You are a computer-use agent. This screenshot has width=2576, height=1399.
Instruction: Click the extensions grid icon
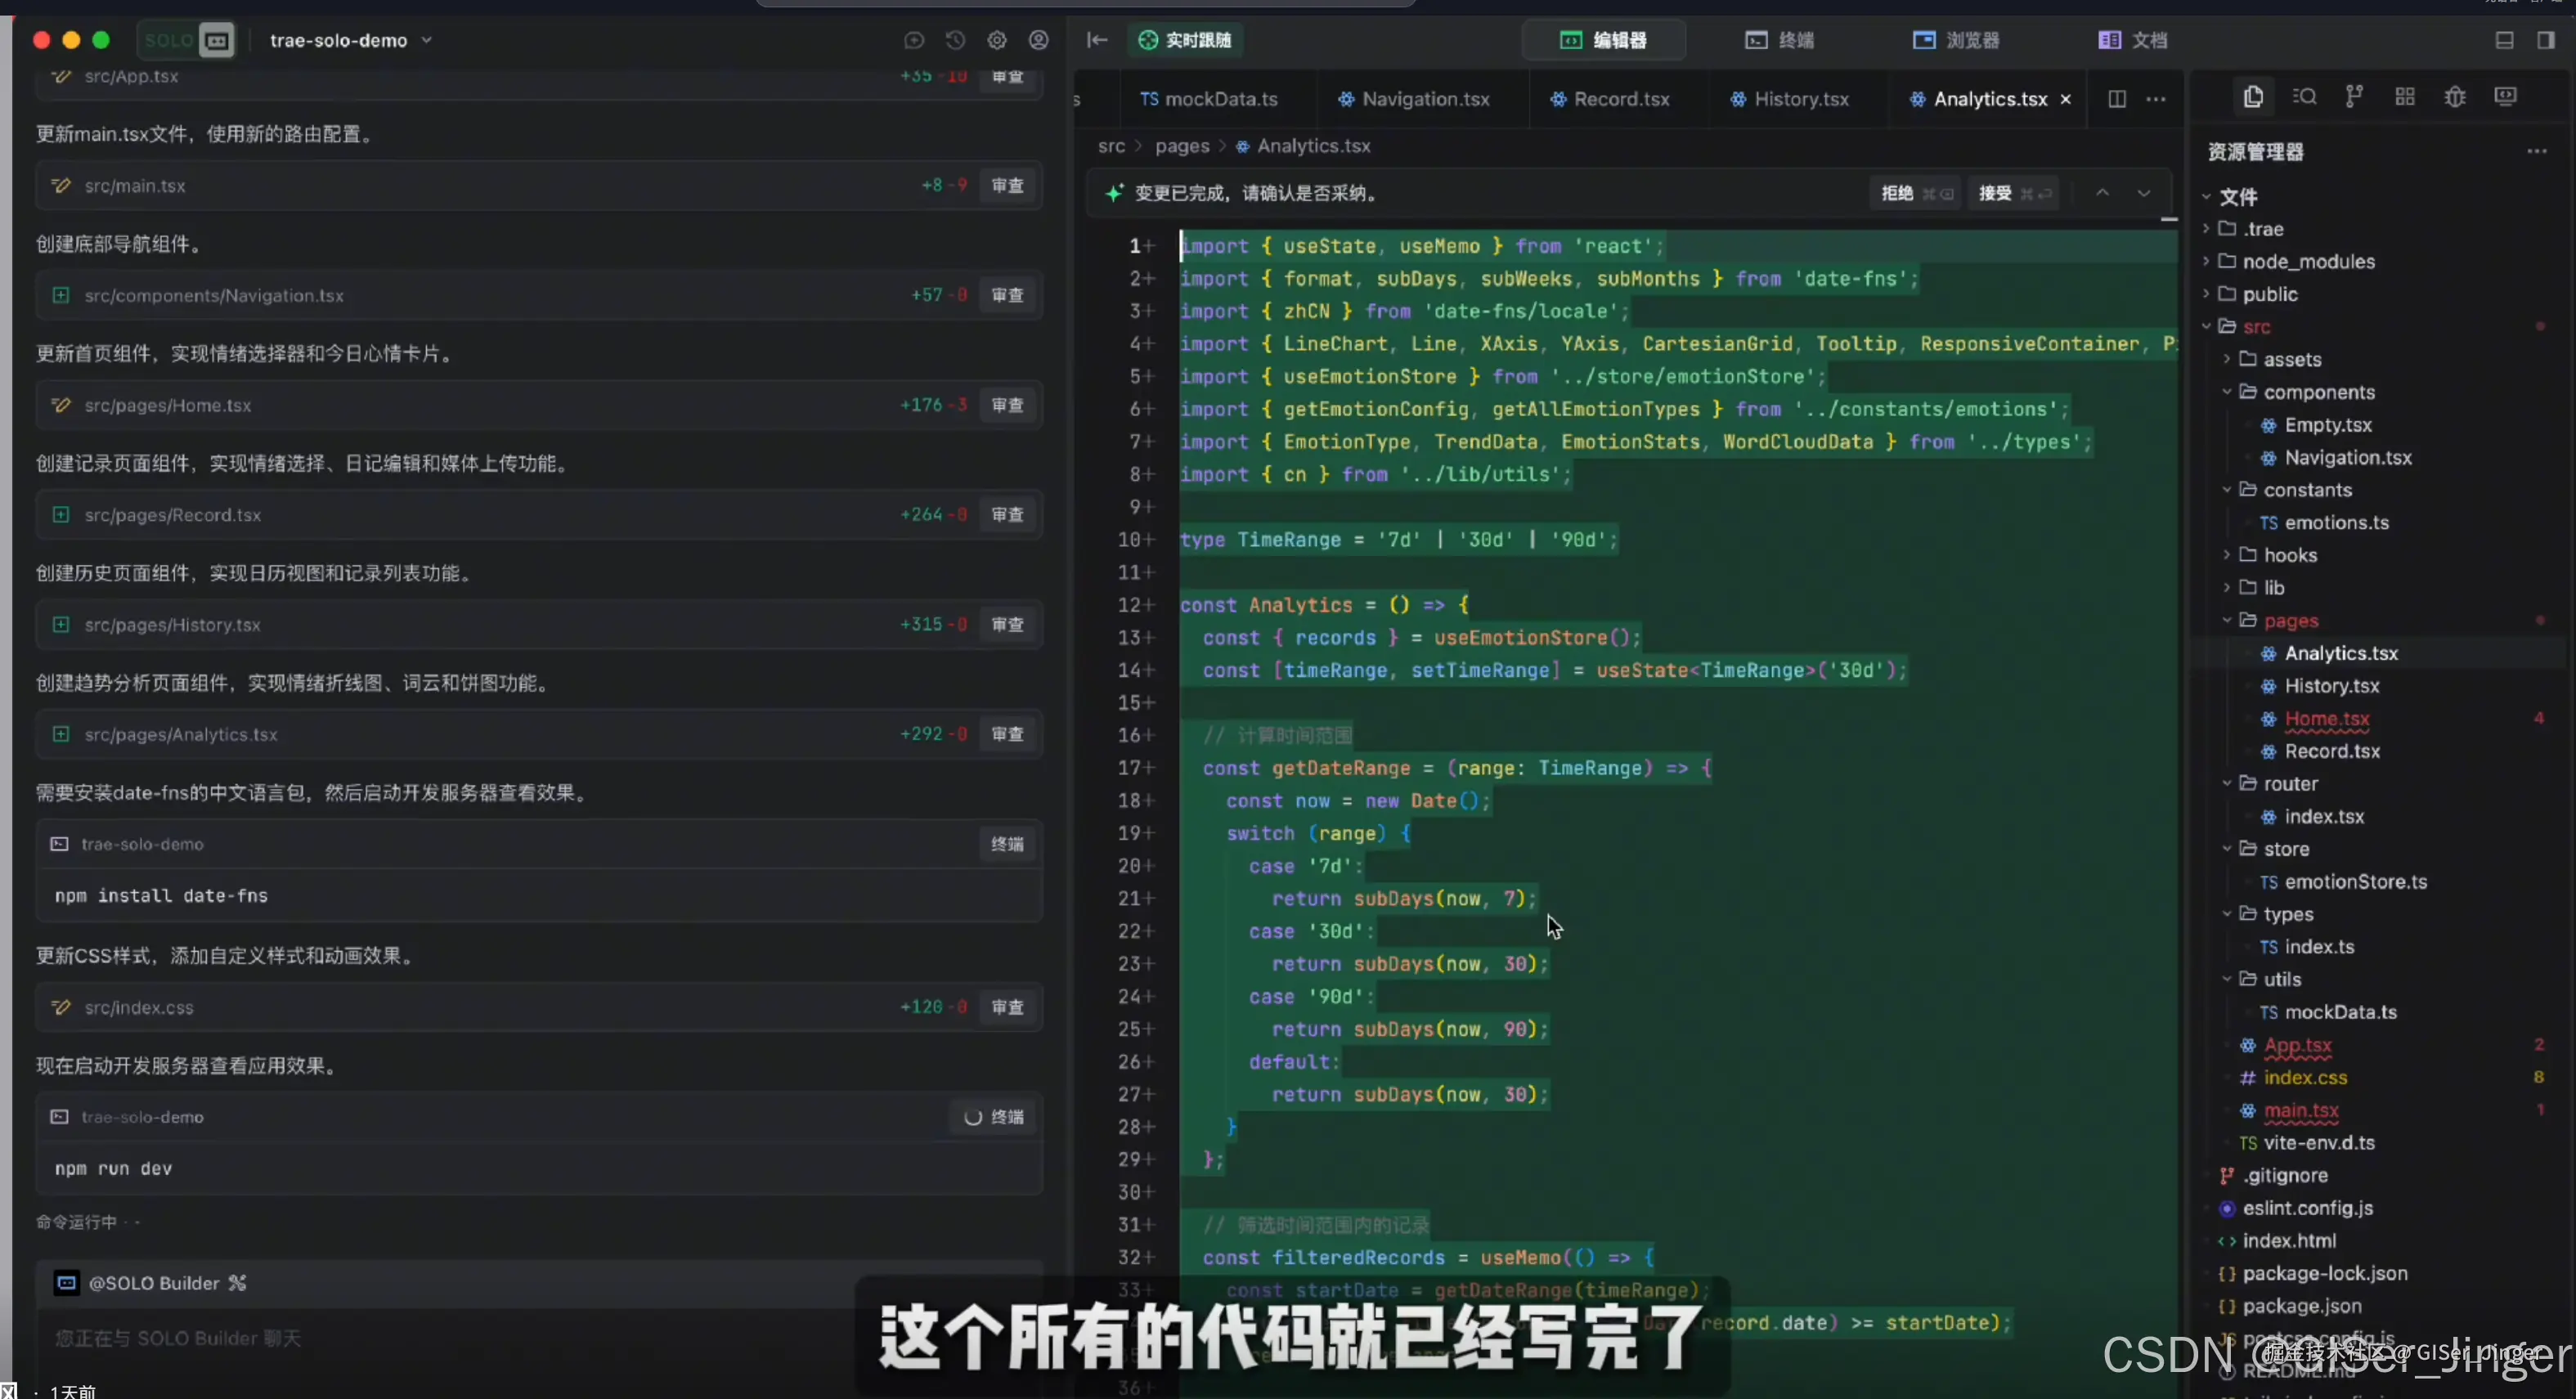pos(2405,96)
